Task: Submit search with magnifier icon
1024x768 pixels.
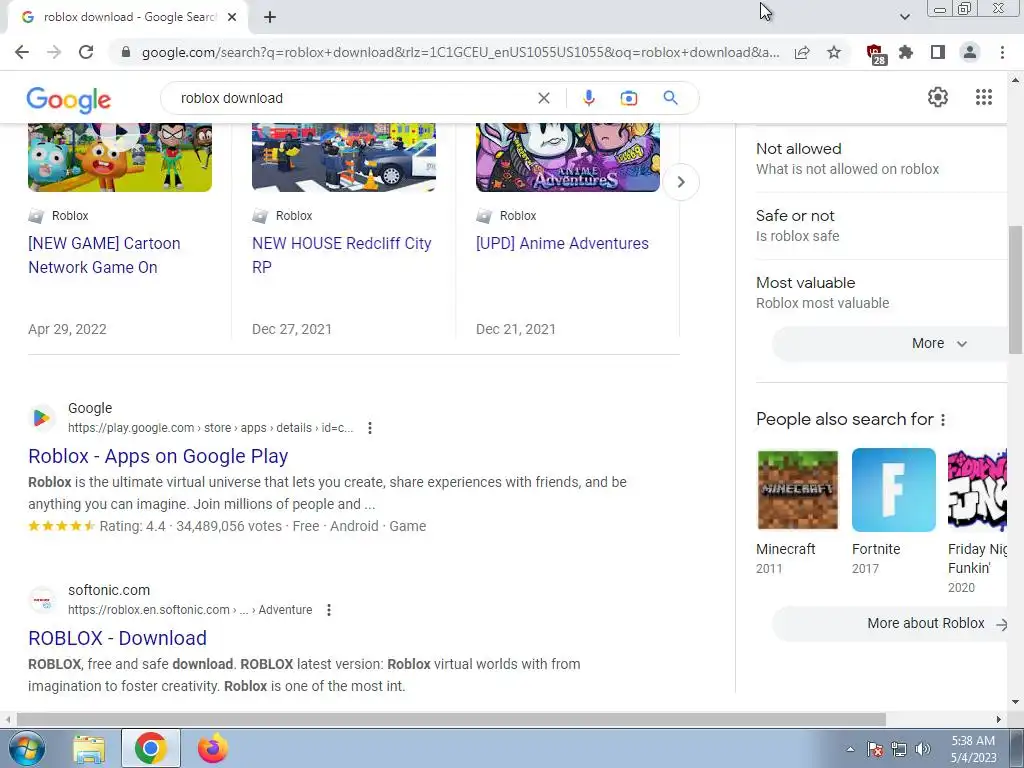Action: (x=670, y=98)
